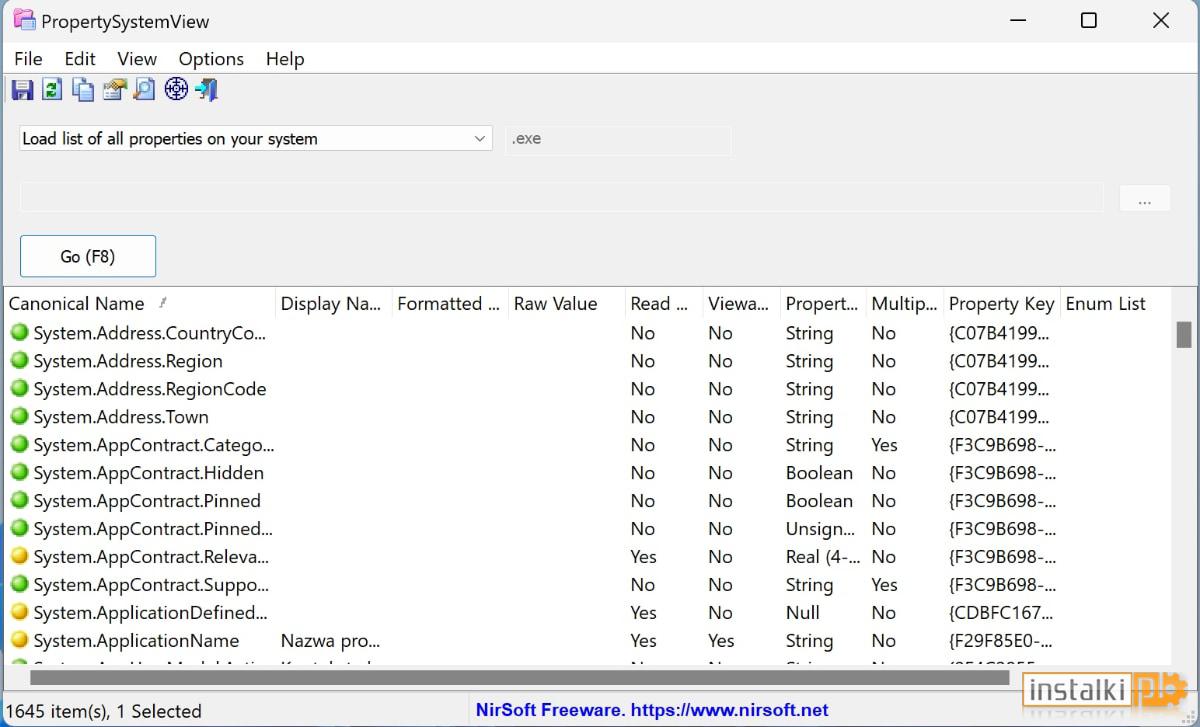Click green icon beside System.AppContract.Catego...

pyautogui.click(x=19, y=445)
